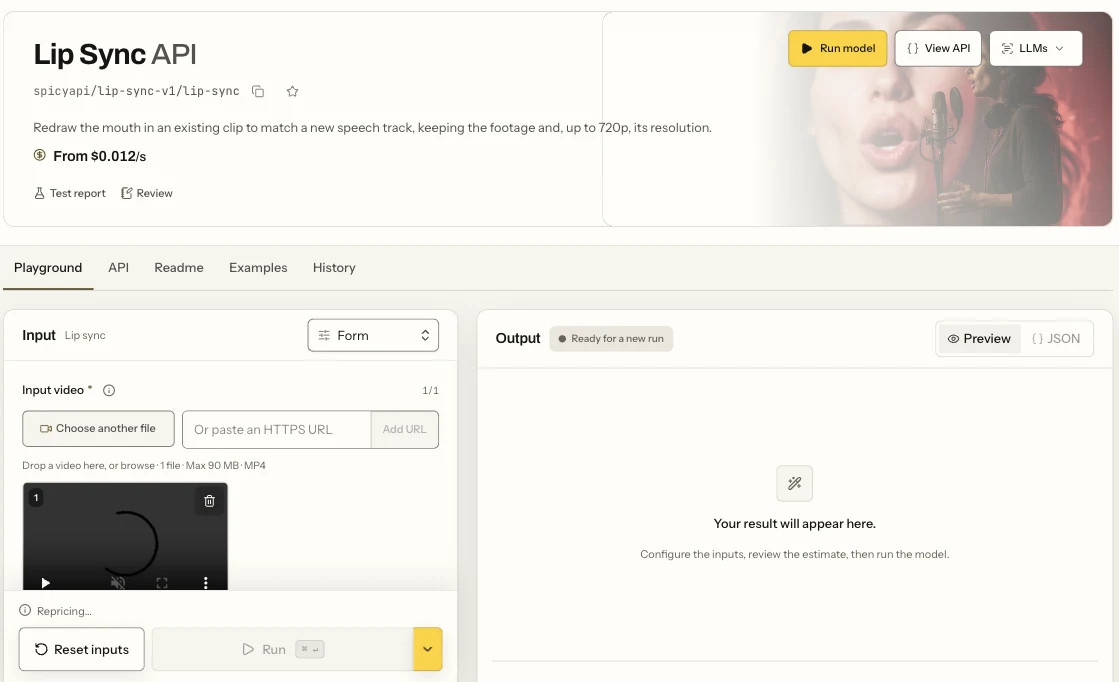Copy the spicyapi/lip-sync-v1/lip-sync model path

[x=258, y=91]
